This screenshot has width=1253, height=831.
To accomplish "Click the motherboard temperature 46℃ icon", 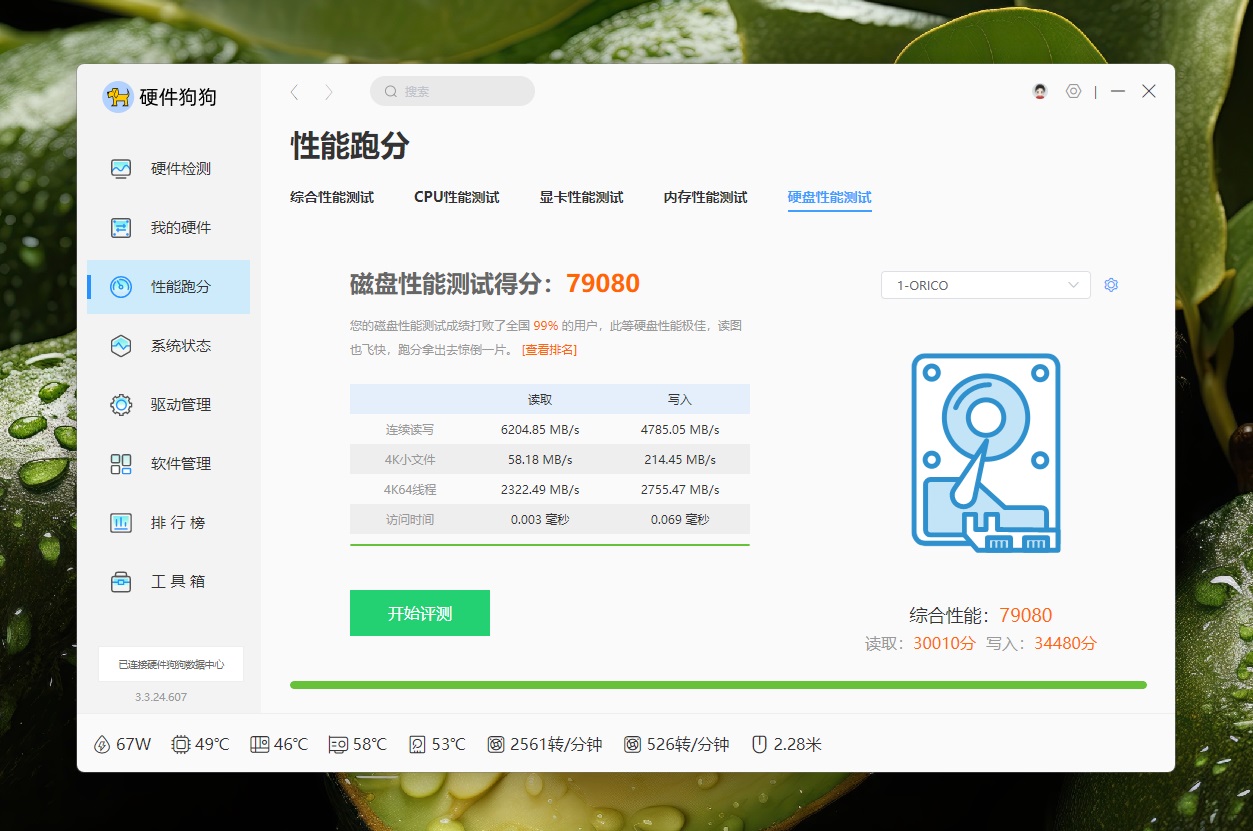I will (260, 745).
